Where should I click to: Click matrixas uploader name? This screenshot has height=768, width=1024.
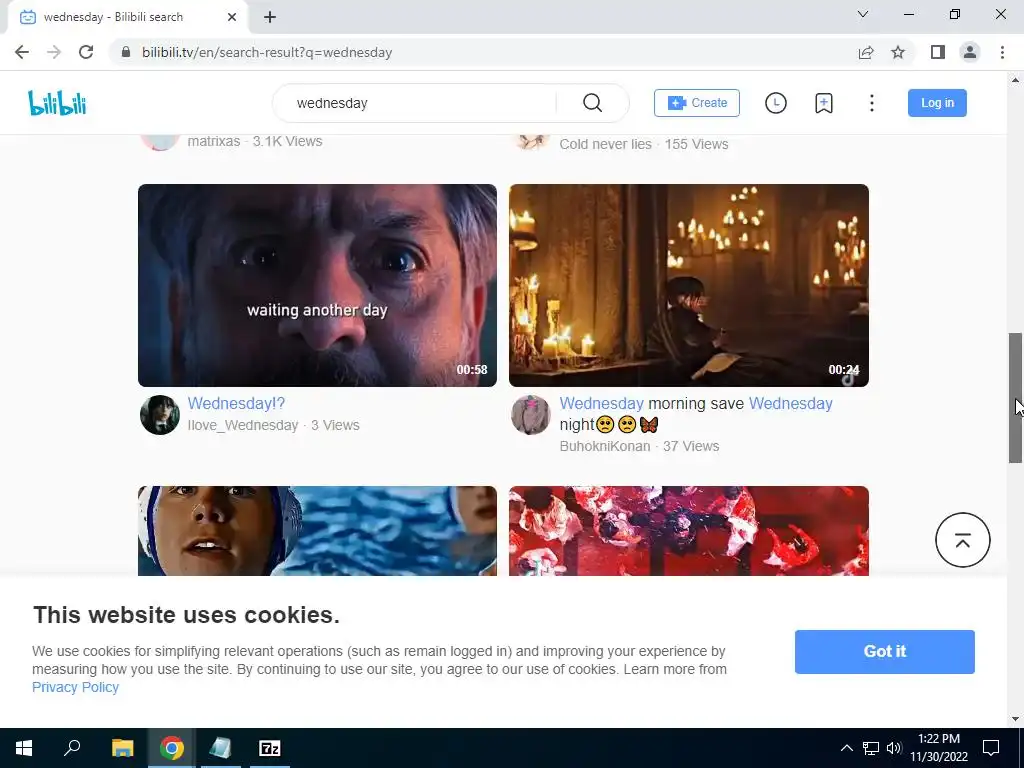214,141
